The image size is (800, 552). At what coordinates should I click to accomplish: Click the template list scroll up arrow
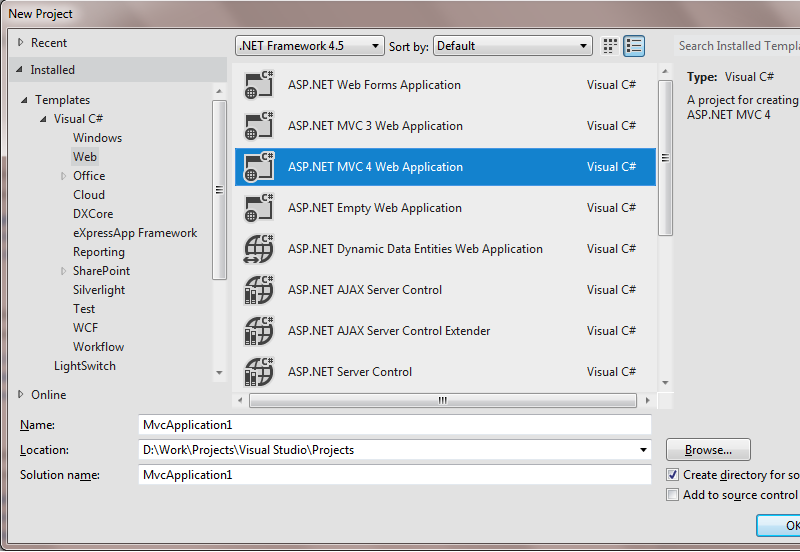pos(665,71)
